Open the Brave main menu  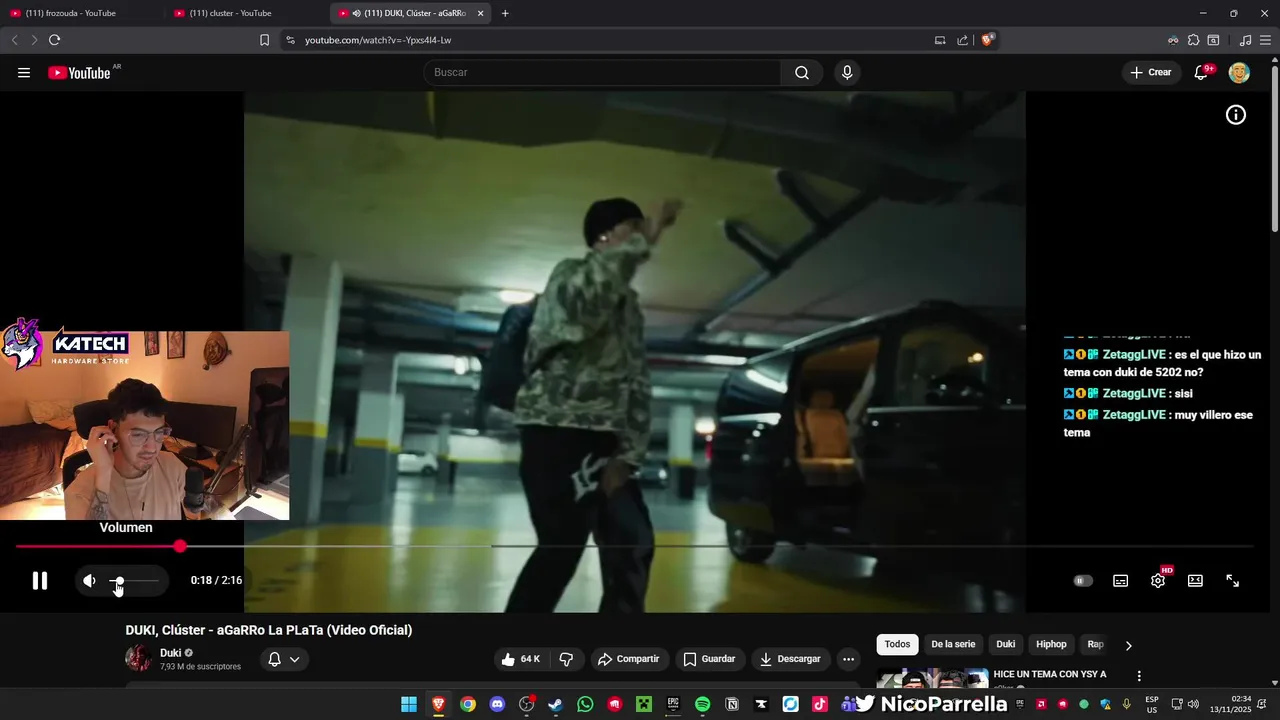point(1265,40)
